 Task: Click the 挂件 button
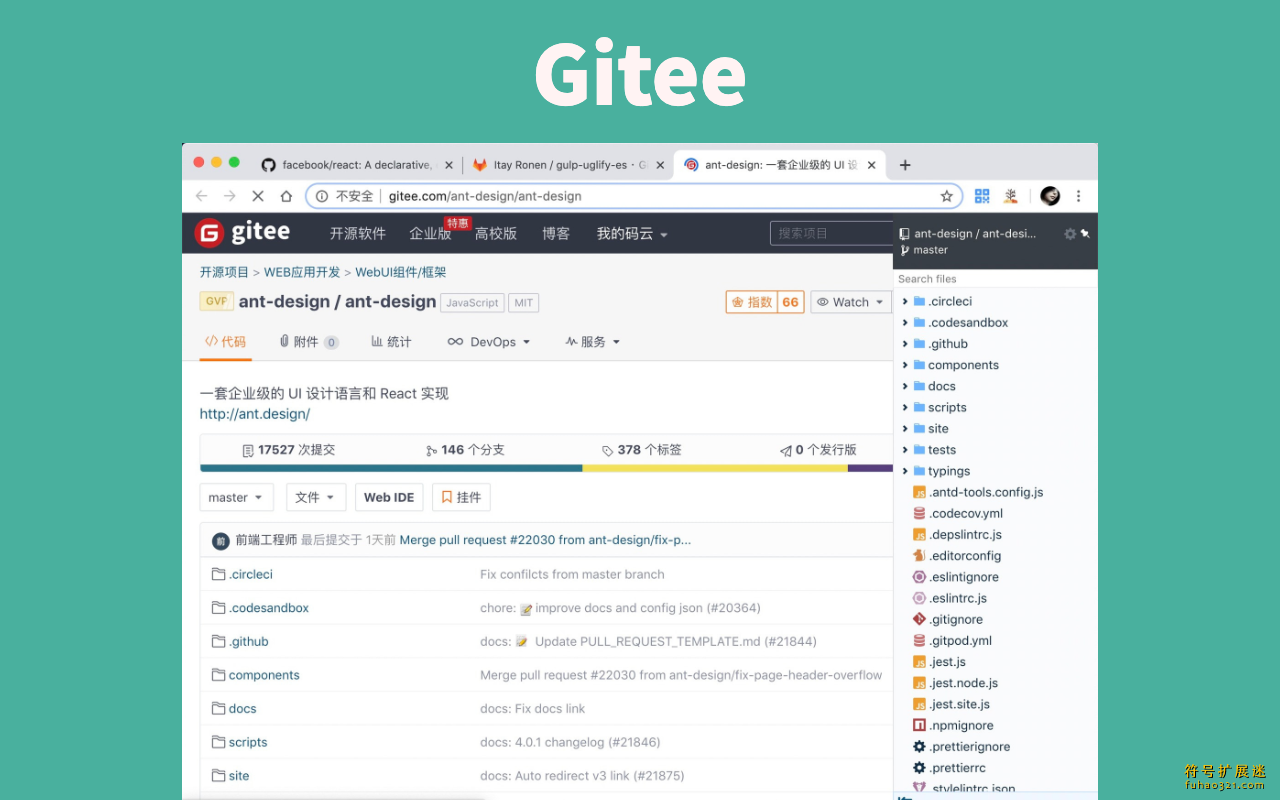click(x=461, y=497)
